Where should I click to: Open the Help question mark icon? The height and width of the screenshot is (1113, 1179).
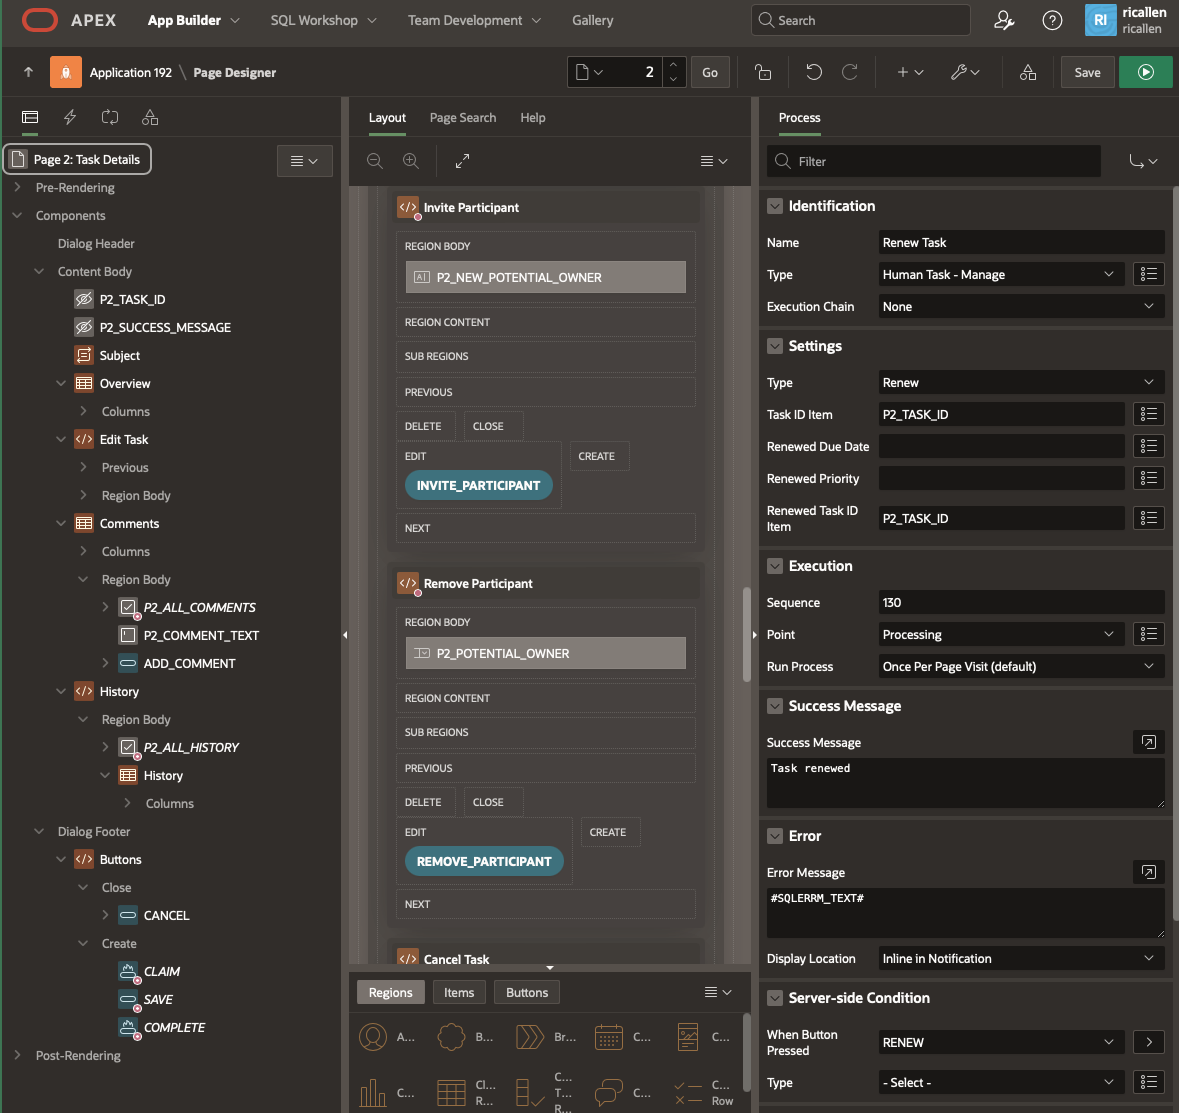(x=1052, y=20)
